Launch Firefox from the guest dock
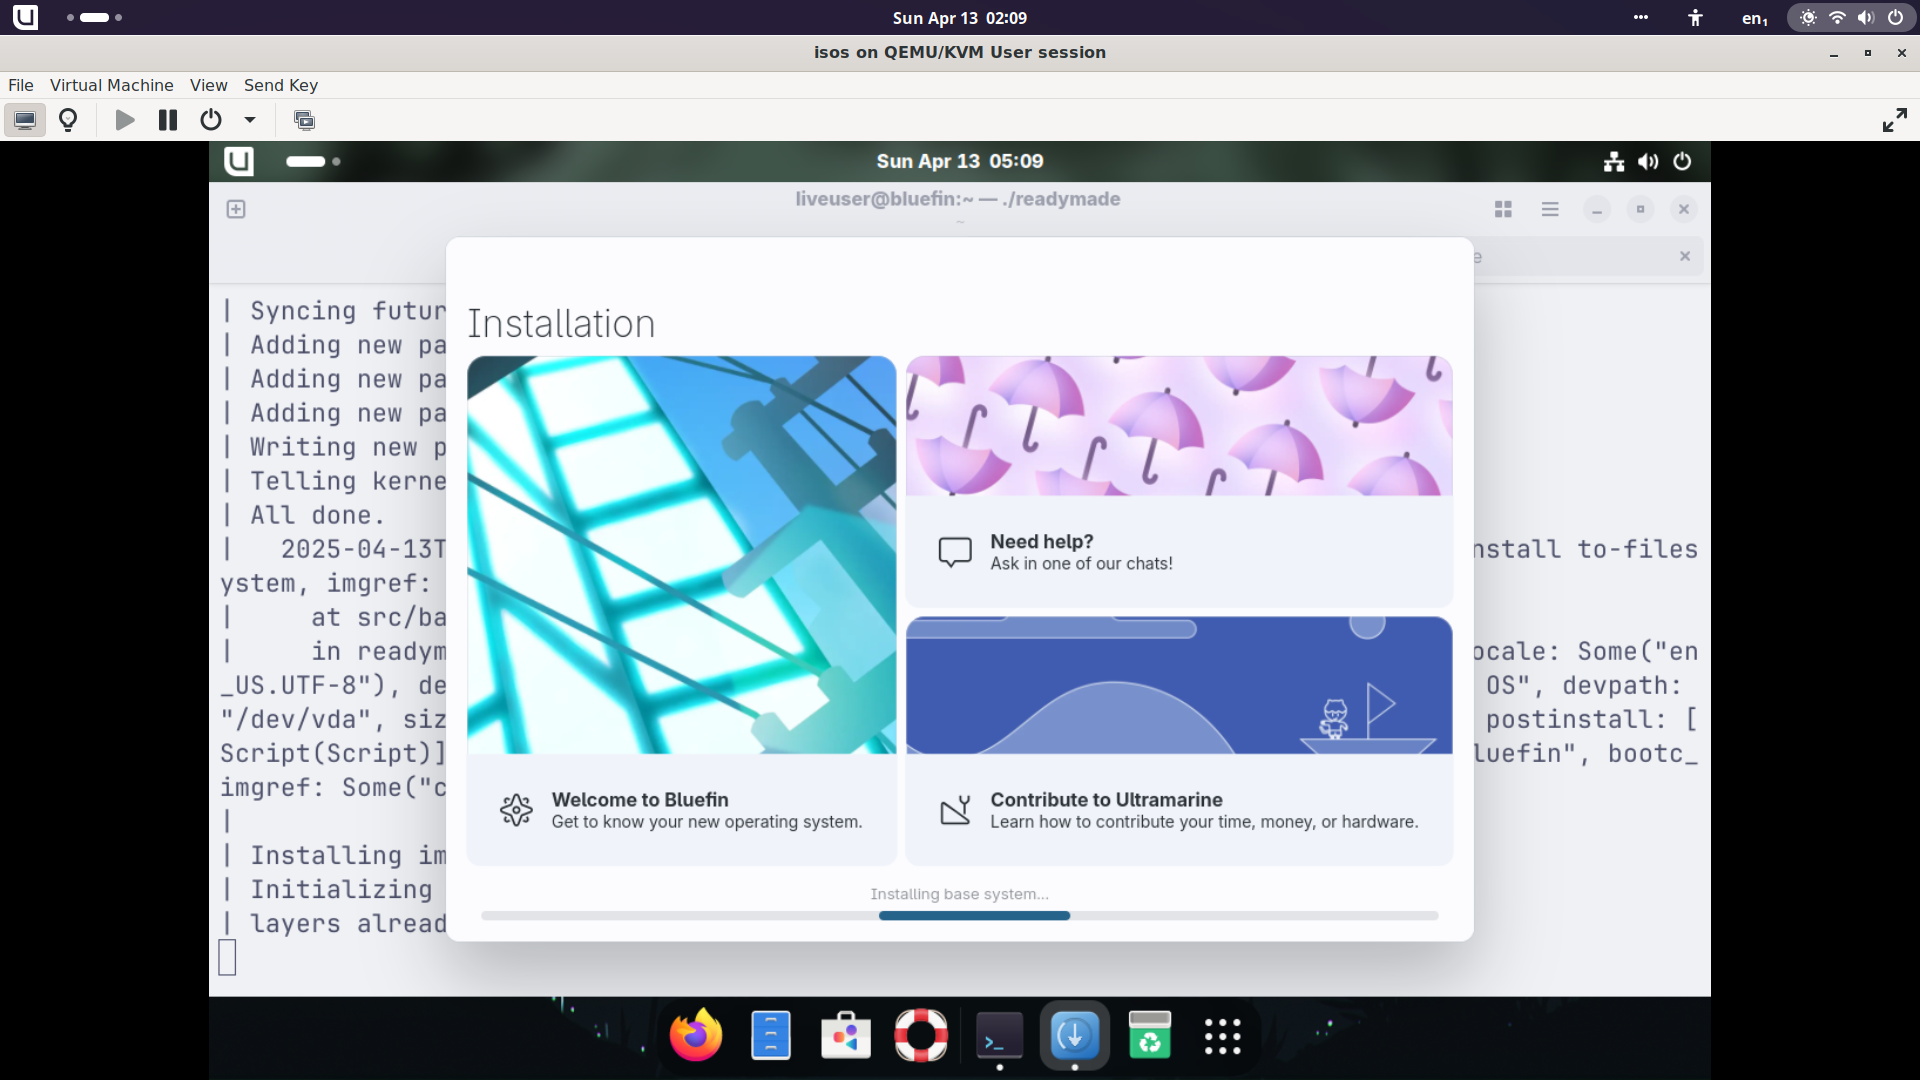Image resolution: width=1920 pixels, height=1080 pixels. [x=696, y=1035]
